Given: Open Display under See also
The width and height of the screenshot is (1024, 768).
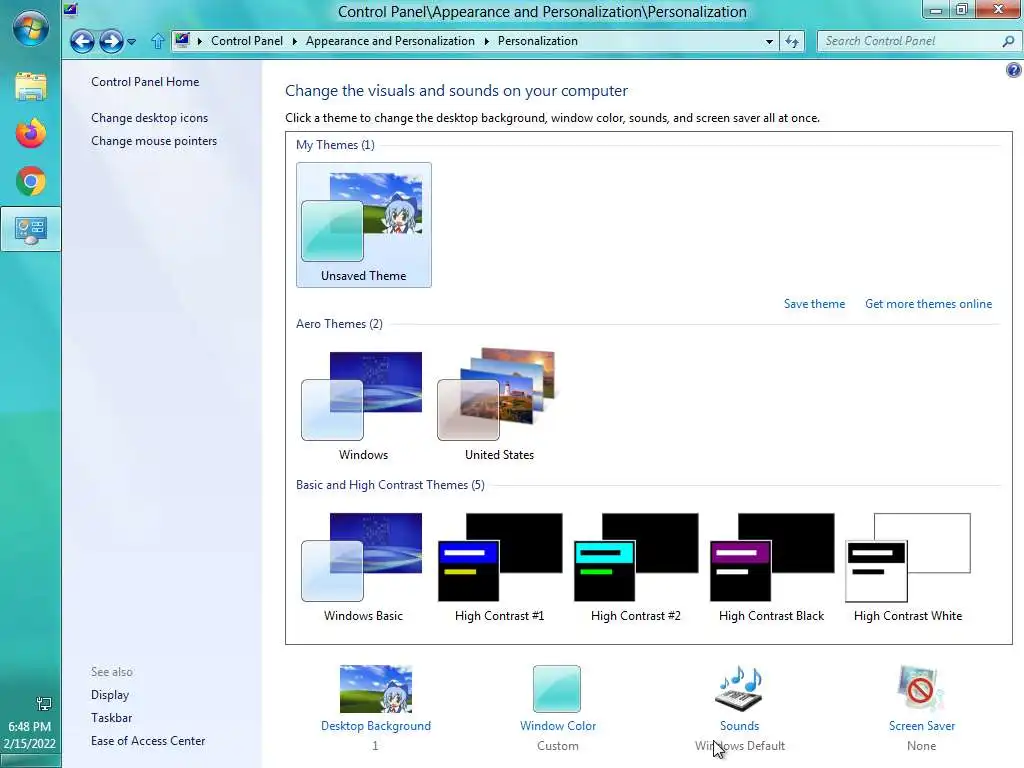Looking at the screenshot, I should coord(110,695).
